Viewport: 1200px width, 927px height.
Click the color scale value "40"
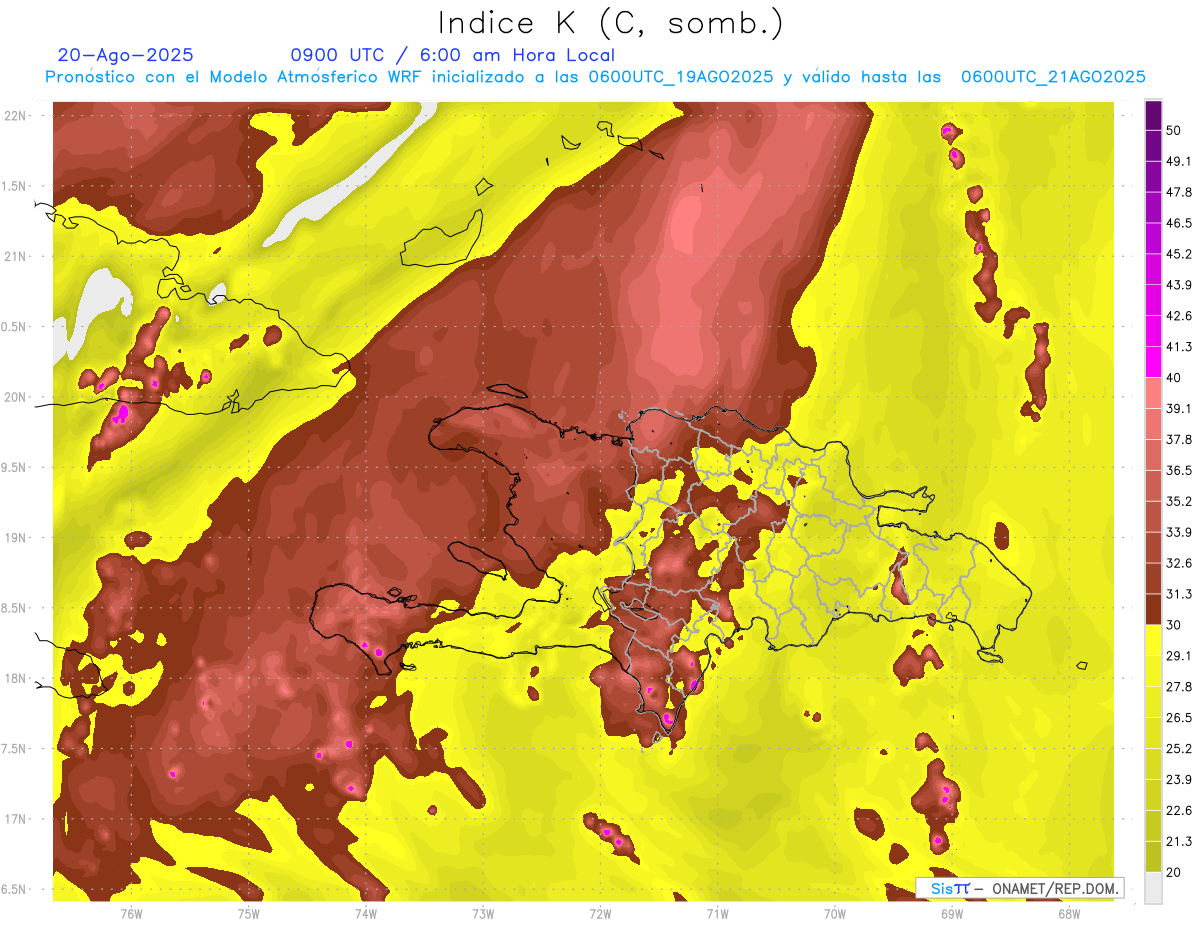1173,378
